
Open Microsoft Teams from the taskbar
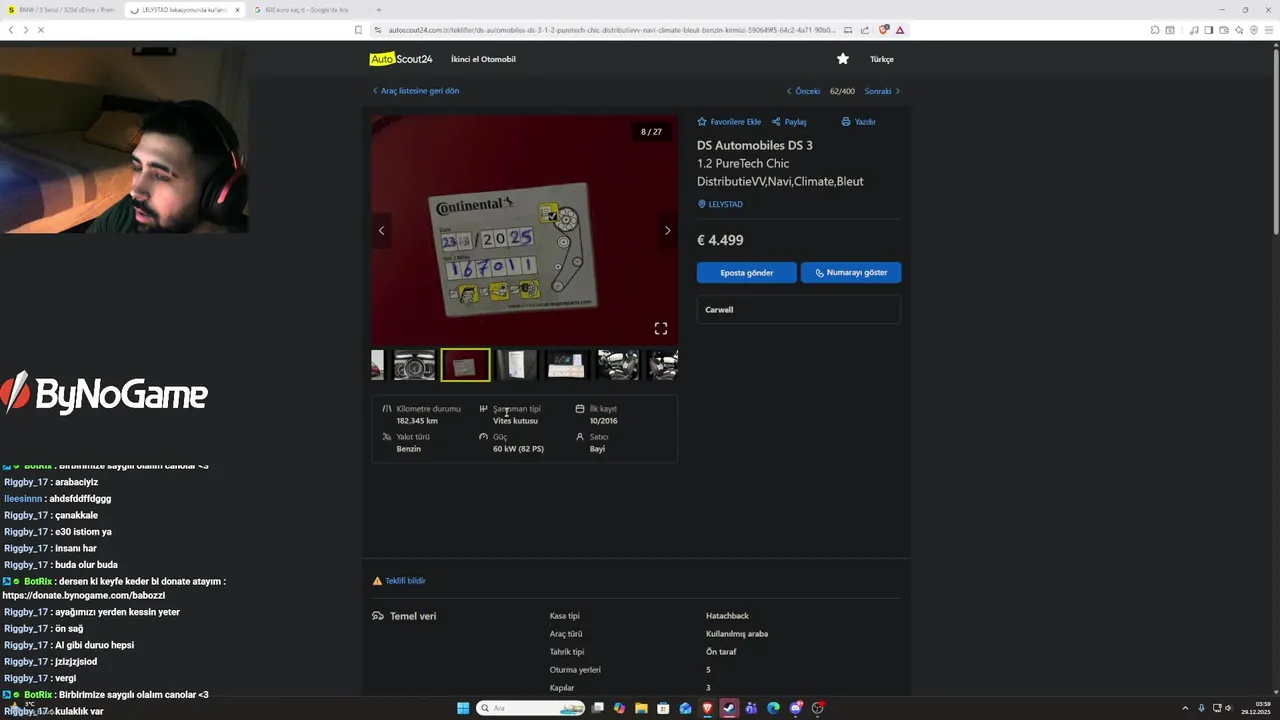[x=751, y=708]
